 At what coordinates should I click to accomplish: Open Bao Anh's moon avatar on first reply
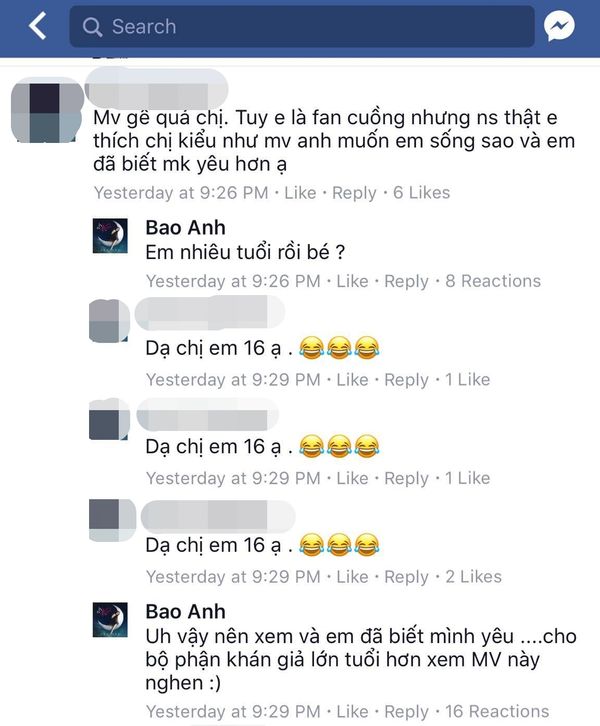(x=110, y=236)
